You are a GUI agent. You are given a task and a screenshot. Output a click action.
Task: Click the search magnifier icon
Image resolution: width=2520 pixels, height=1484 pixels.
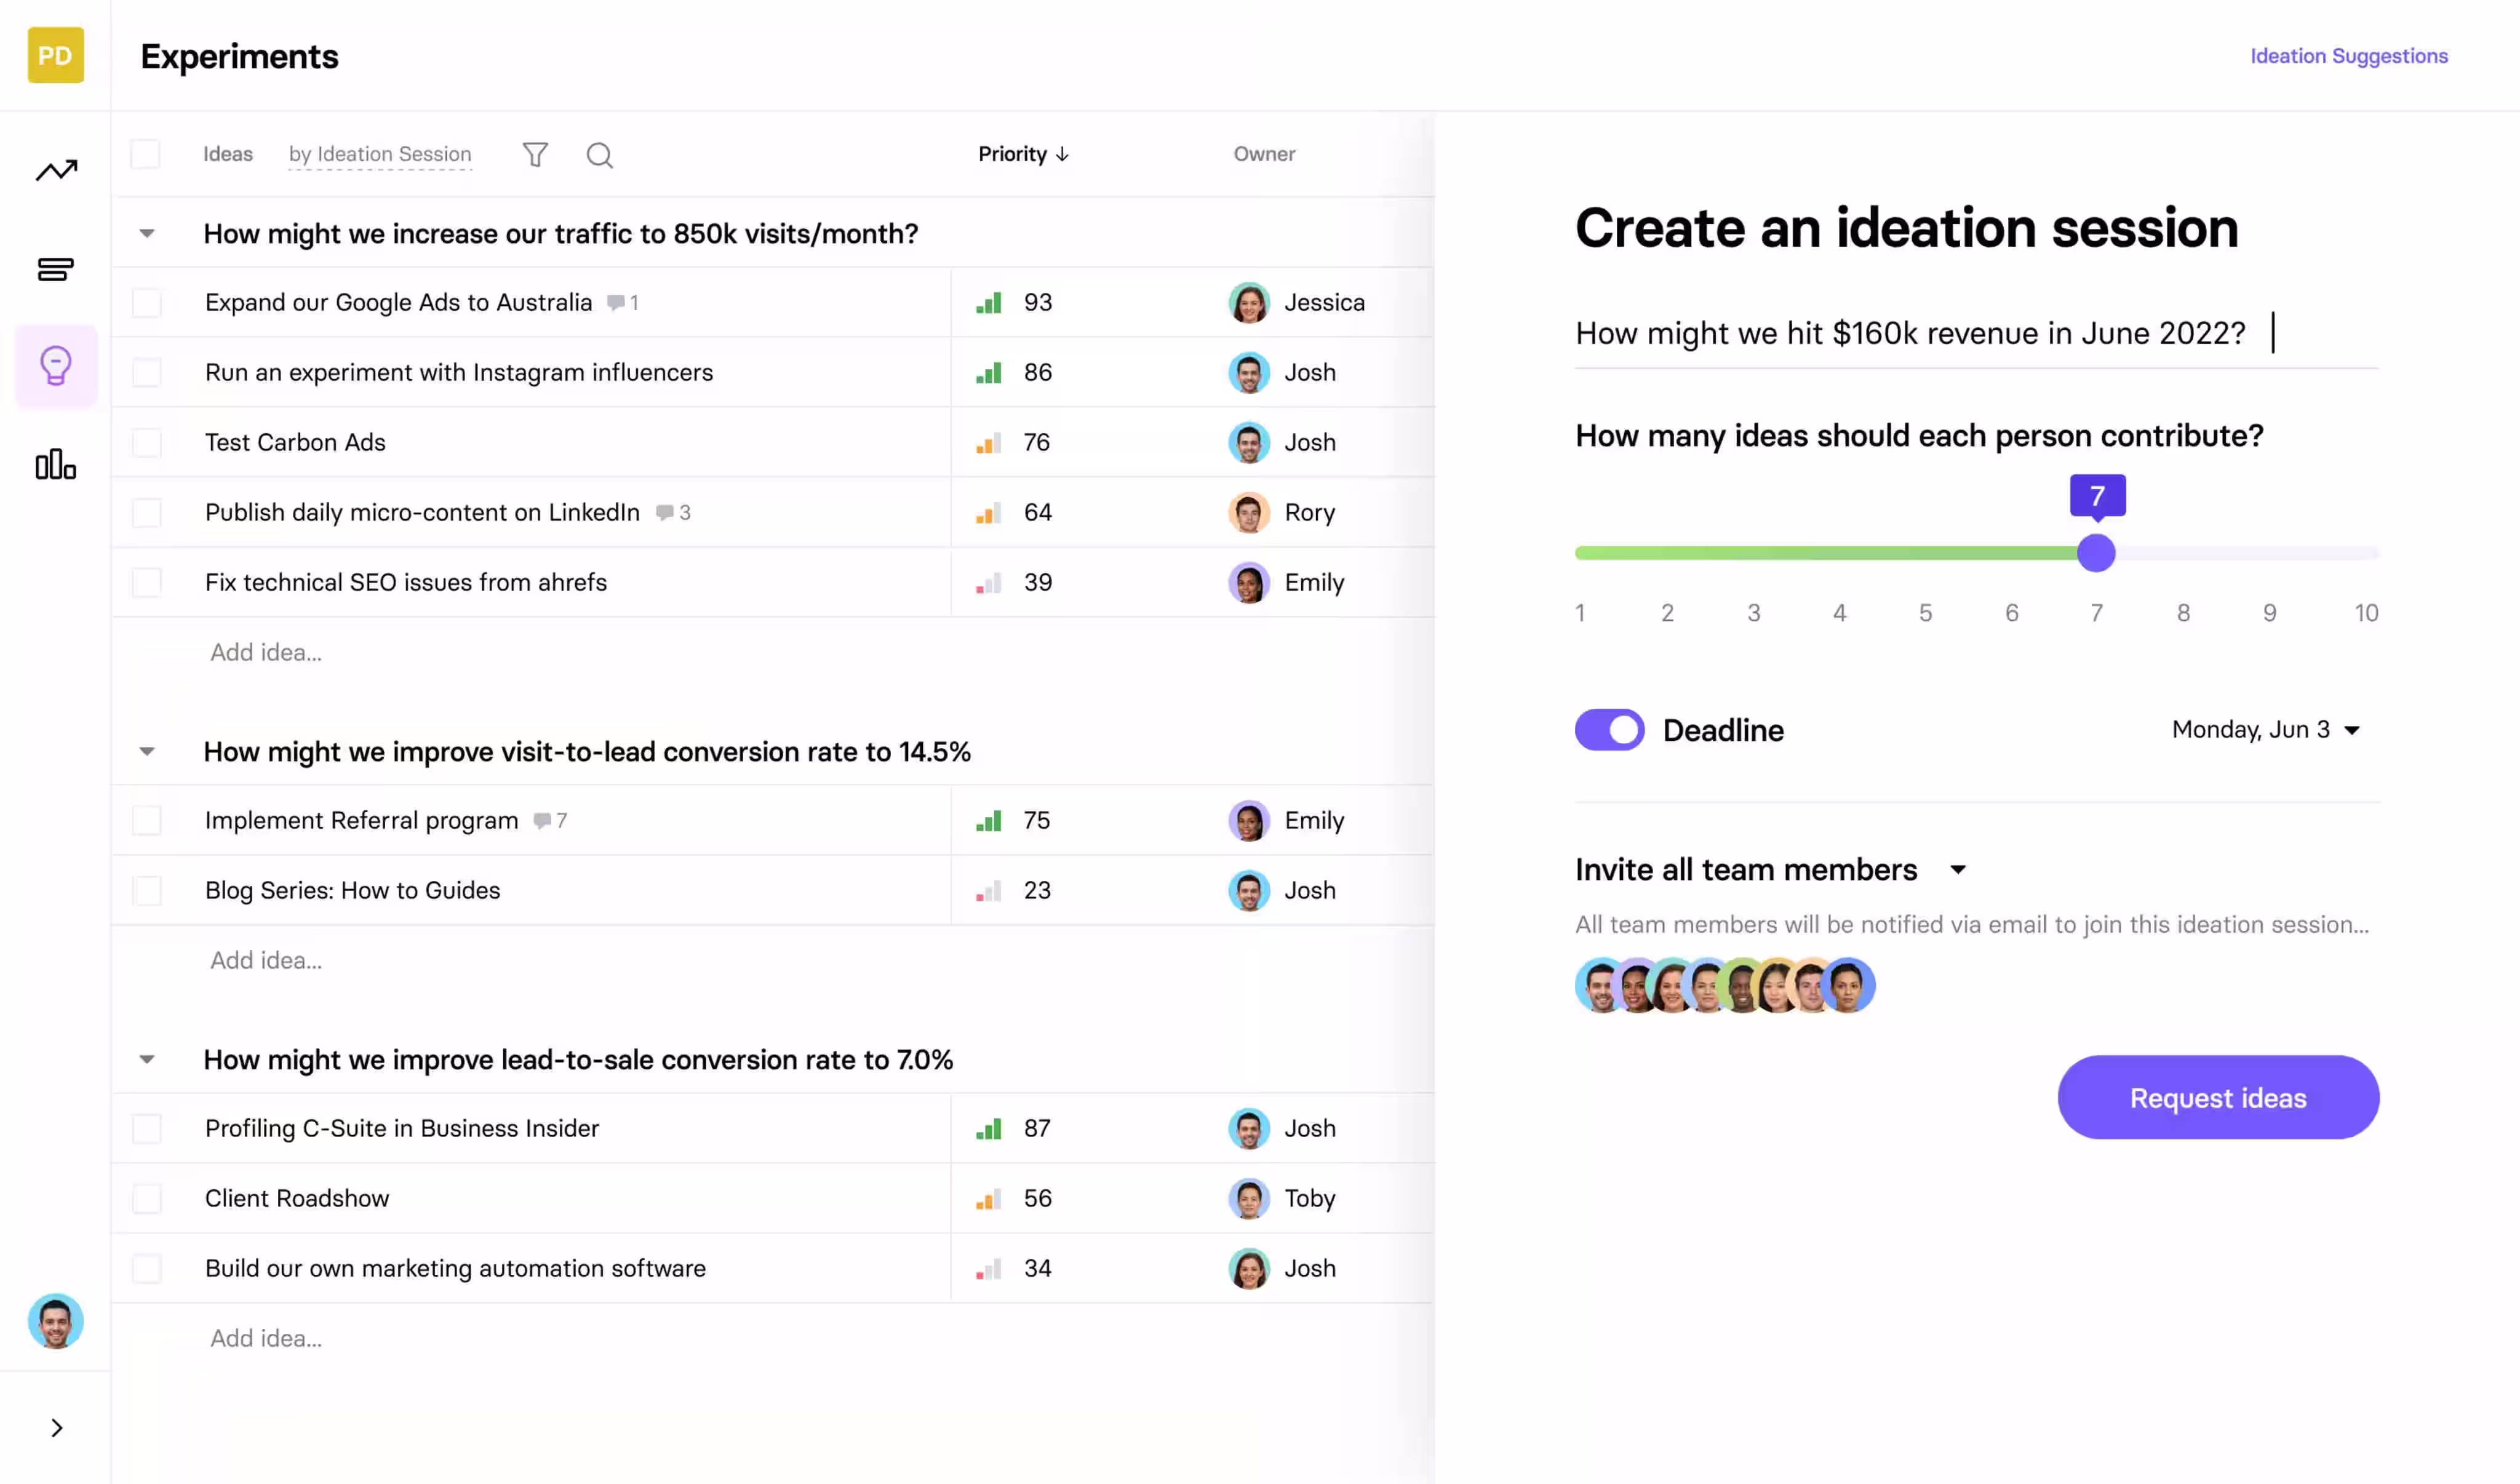(x=599, y=155)
